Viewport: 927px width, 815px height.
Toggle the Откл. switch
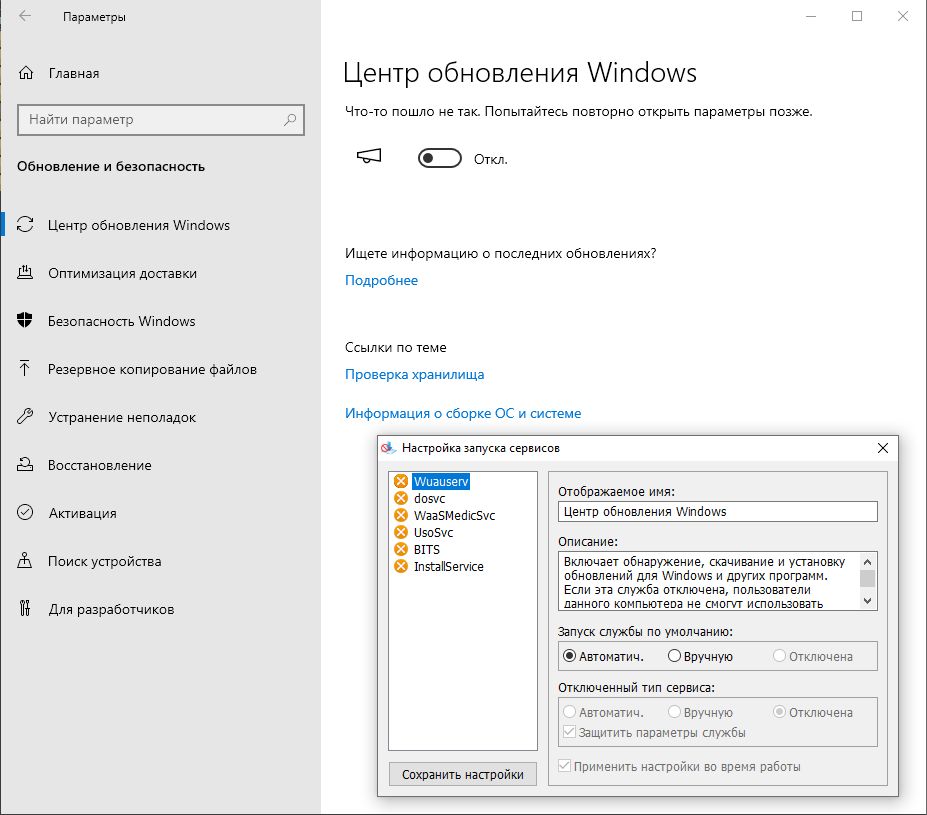[439, 158]
